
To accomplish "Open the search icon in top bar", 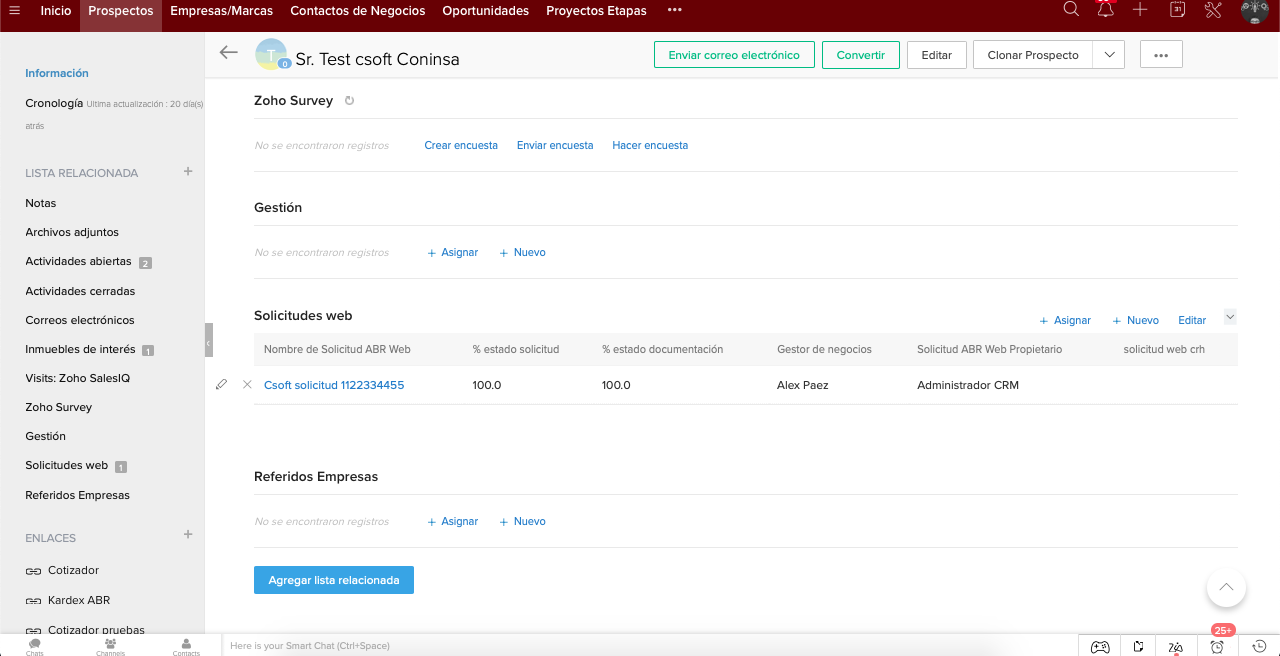I will tap(1071, 10).
